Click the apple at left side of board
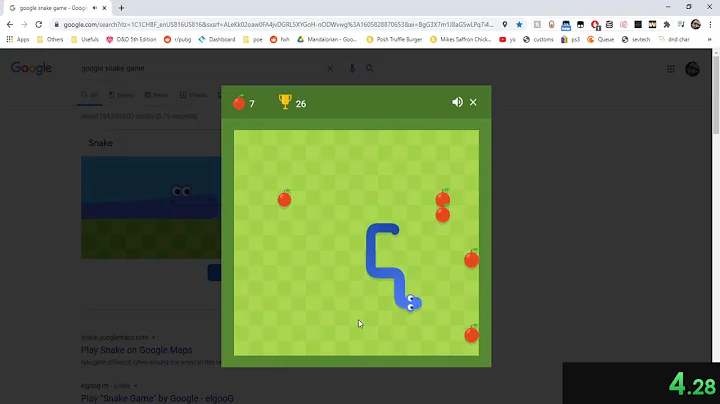 [x=284, y=199]
